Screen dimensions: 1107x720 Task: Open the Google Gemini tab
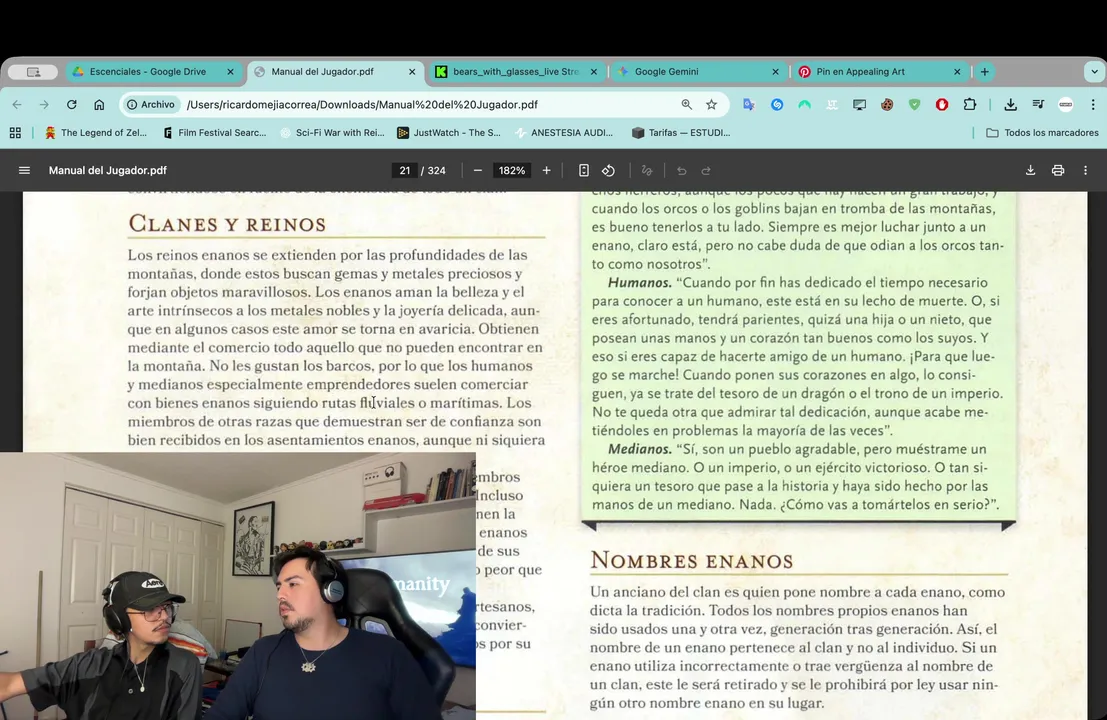pos(698,71)
